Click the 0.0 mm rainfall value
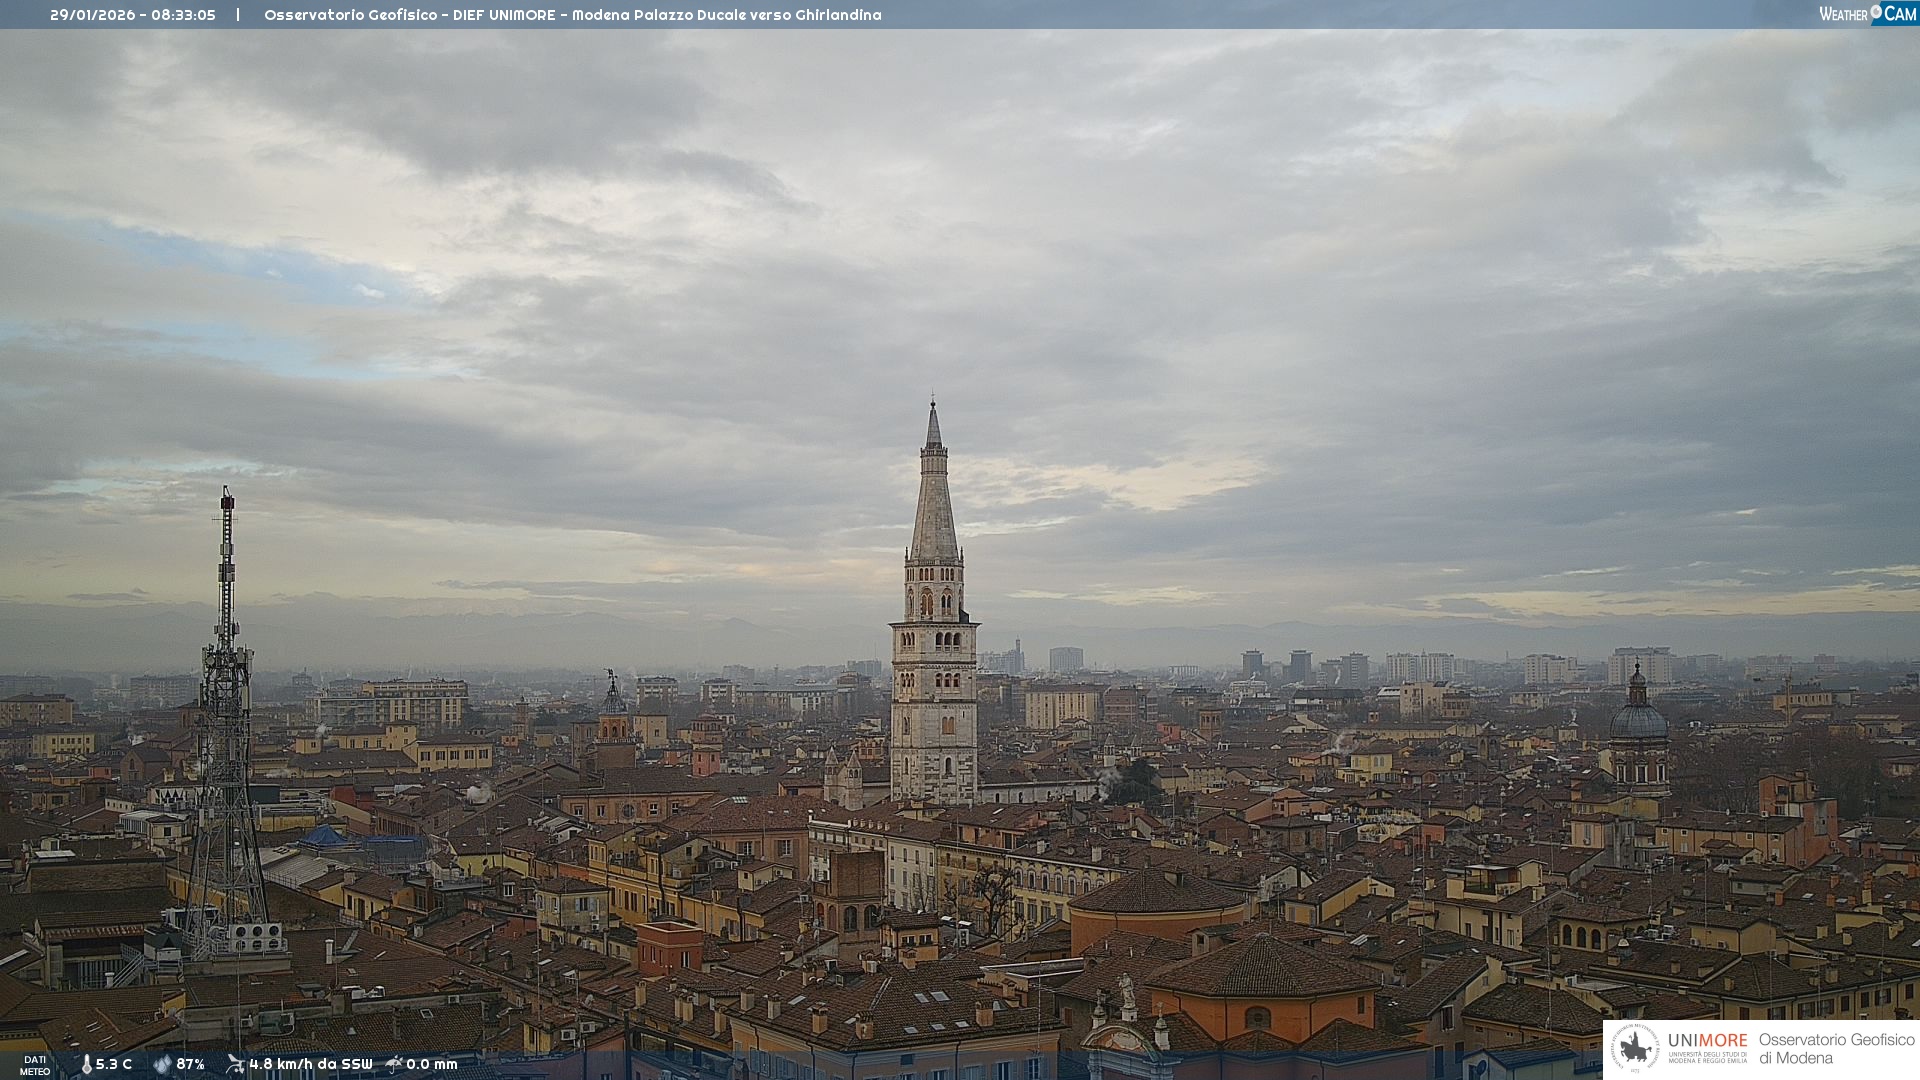Screen dimensions: 1920x1080 (x=432, y=1064)
